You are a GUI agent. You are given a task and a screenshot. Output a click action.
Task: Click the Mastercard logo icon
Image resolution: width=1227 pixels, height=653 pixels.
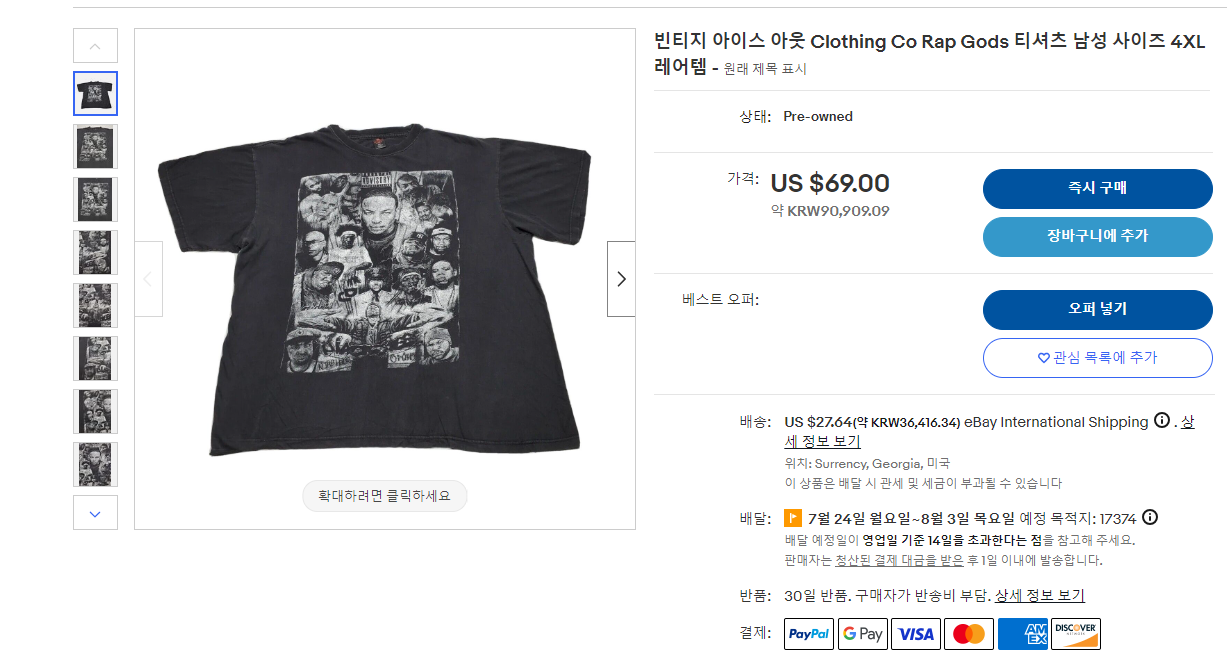[968, 634]
